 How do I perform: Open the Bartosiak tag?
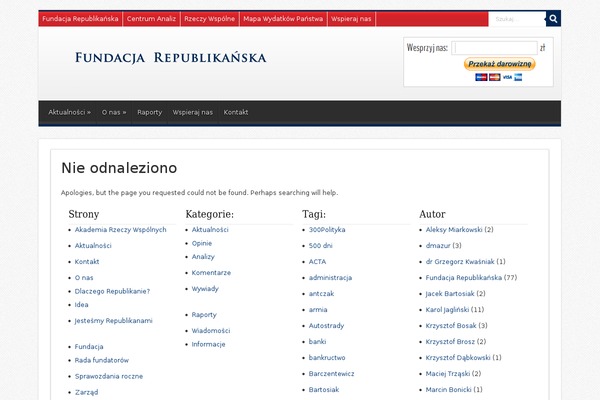click(324, 390)
